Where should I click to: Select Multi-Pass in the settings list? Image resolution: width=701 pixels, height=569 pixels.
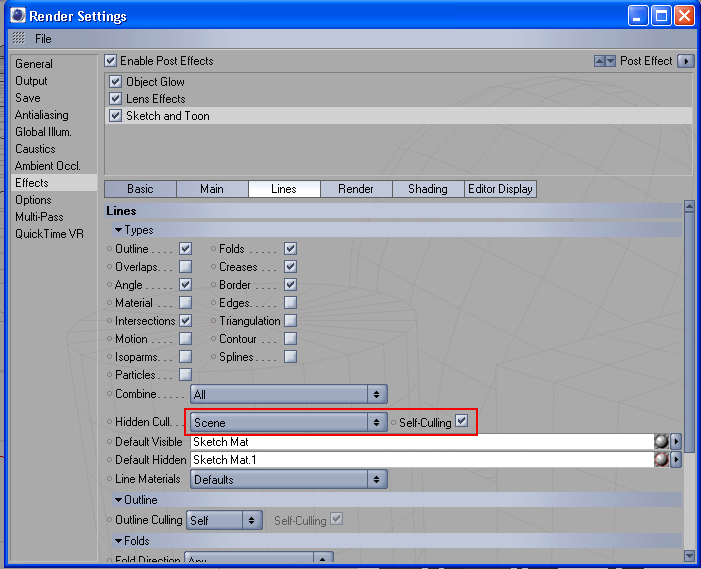click(x=39, y=217)
